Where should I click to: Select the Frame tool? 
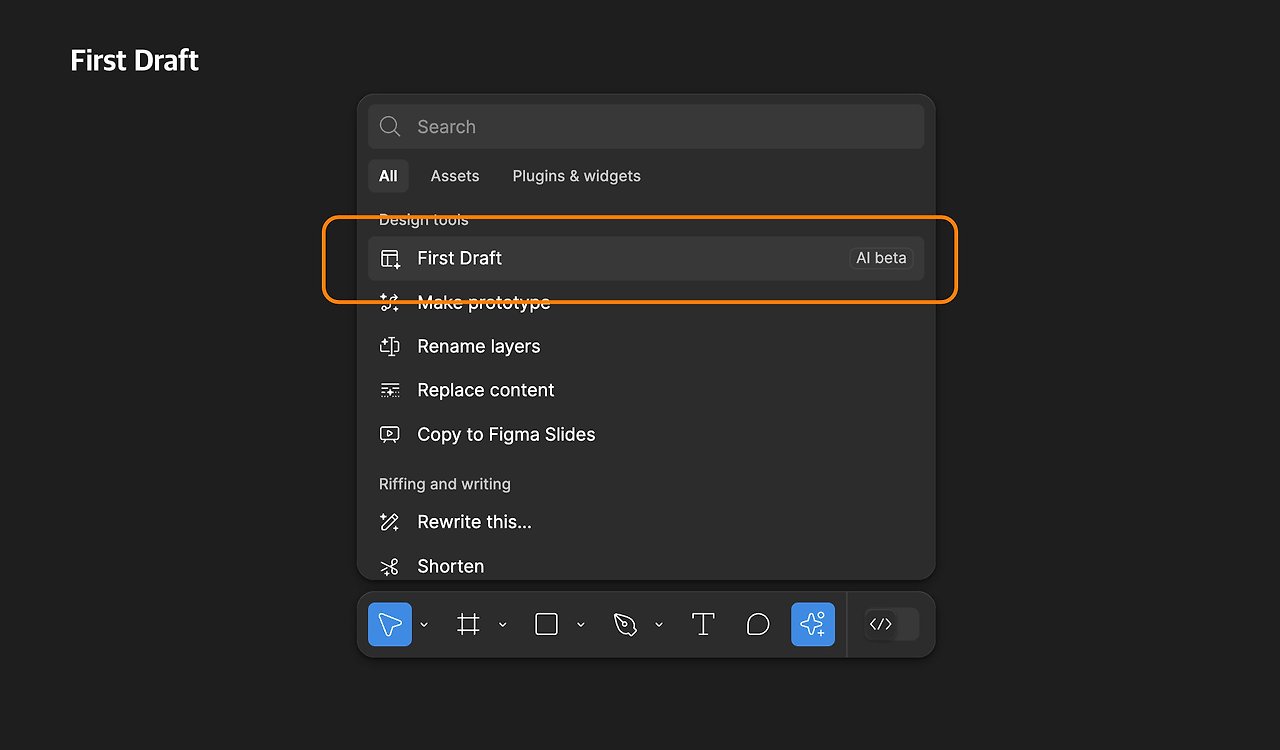tap(468, 624)
